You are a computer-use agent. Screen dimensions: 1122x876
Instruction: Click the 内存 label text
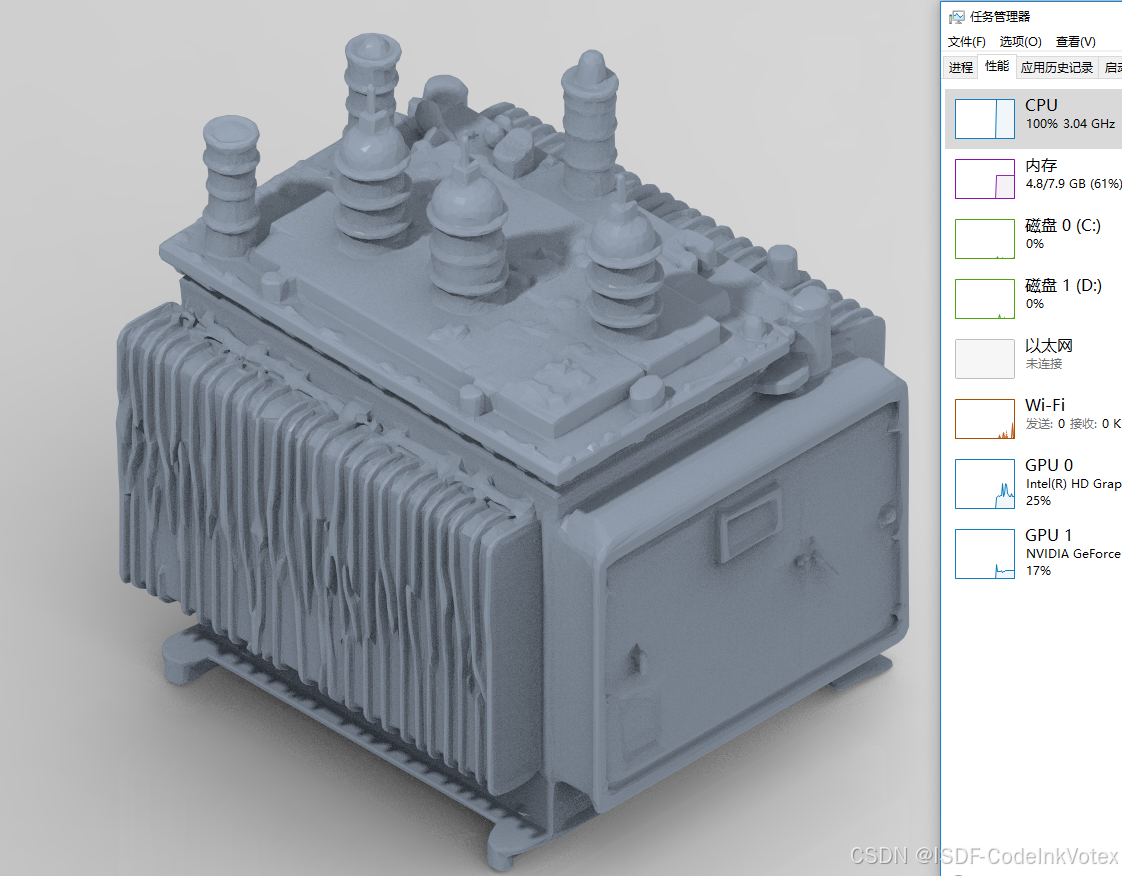(1041, 165)
